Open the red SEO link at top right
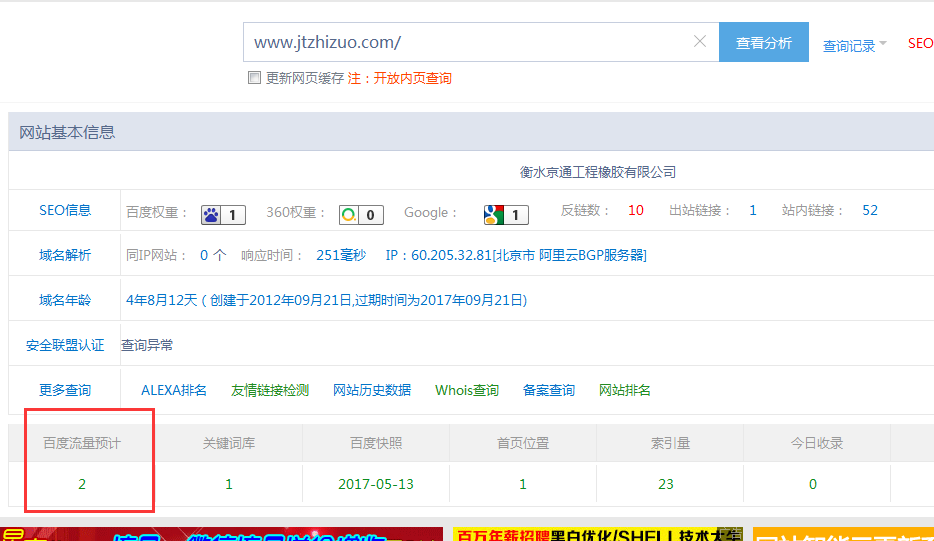This screenshot has width=934, height=541. tap(920, 43)
